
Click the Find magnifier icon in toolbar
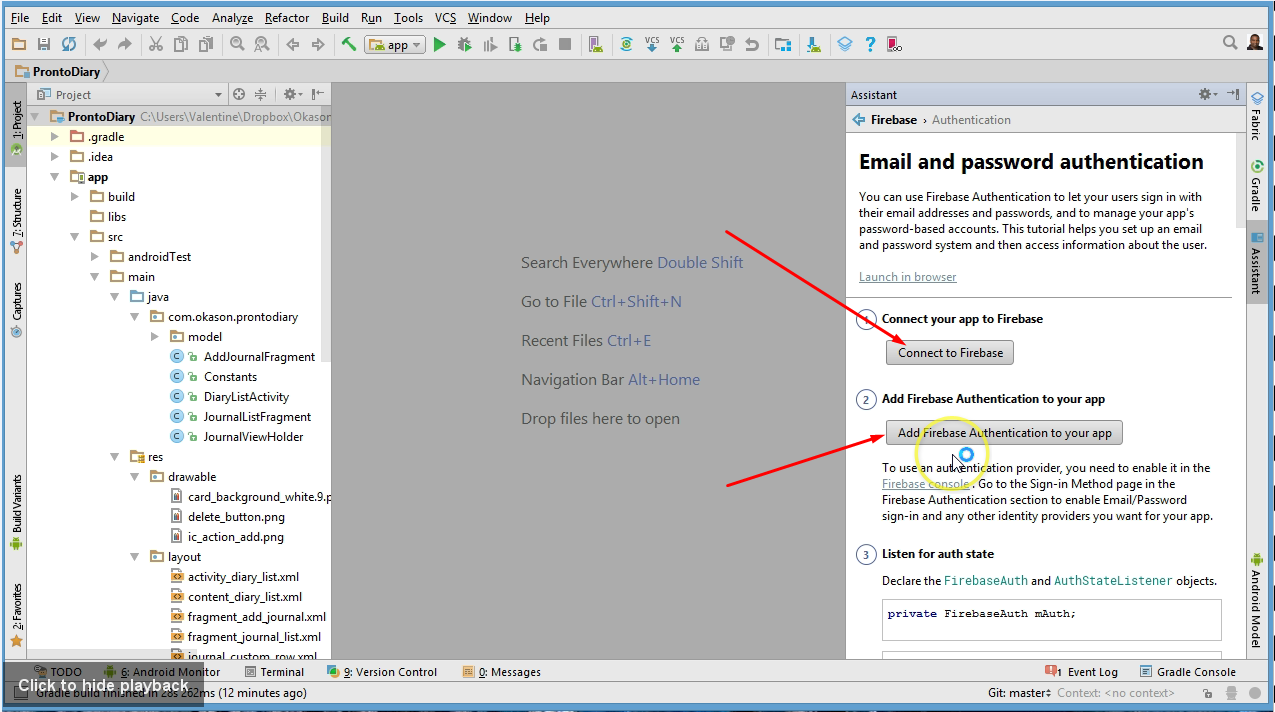click(237, 44)
